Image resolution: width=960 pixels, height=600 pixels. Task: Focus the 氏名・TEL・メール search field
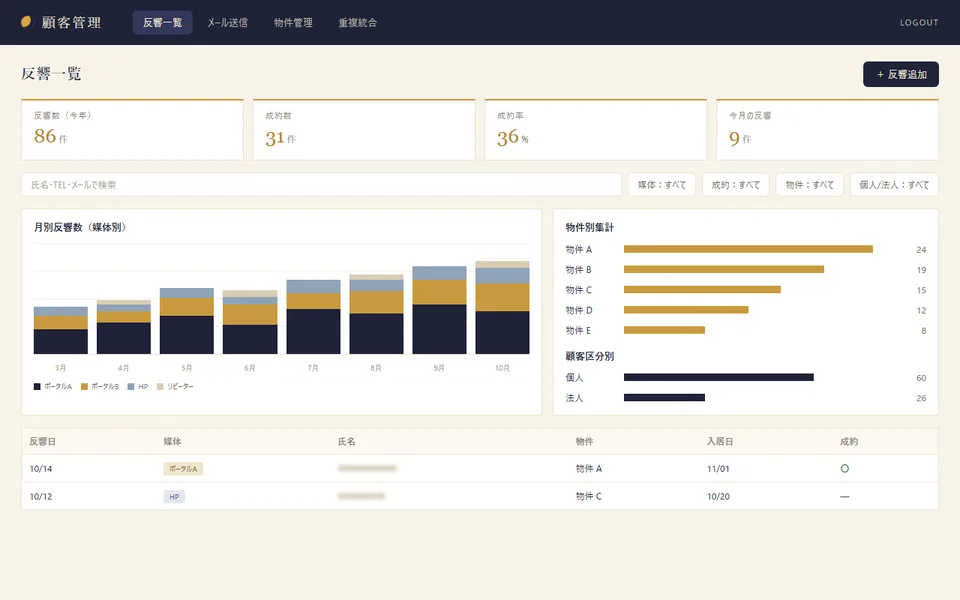(321, 184)
